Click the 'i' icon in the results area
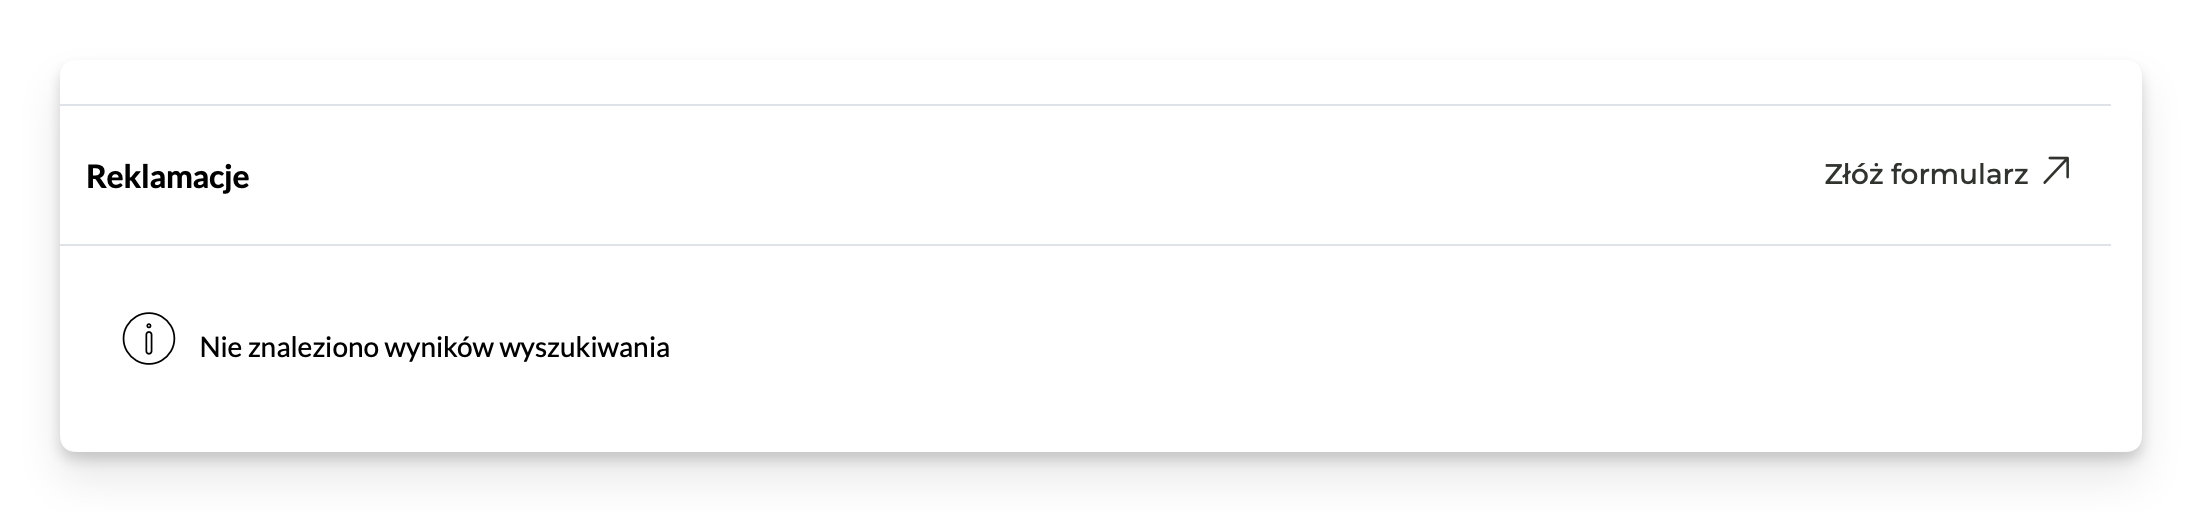 click(148, 339)
